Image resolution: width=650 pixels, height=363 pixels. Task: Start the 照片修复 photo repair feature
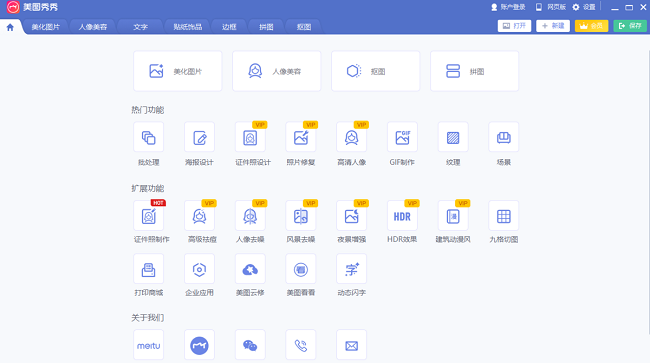click(301, 137)
